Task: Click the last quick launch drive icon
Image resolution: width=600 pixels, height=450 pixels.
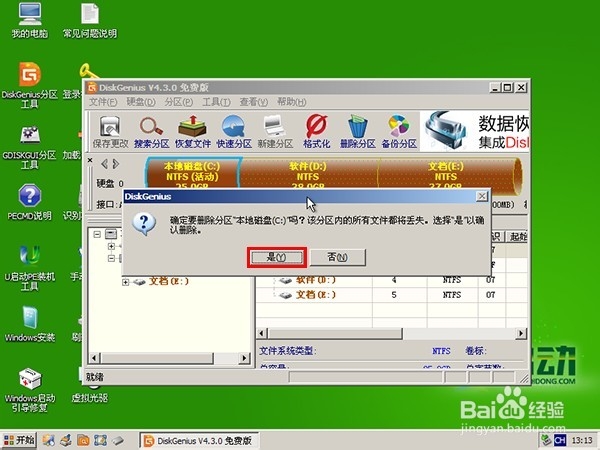Action: tap(118, 440)
